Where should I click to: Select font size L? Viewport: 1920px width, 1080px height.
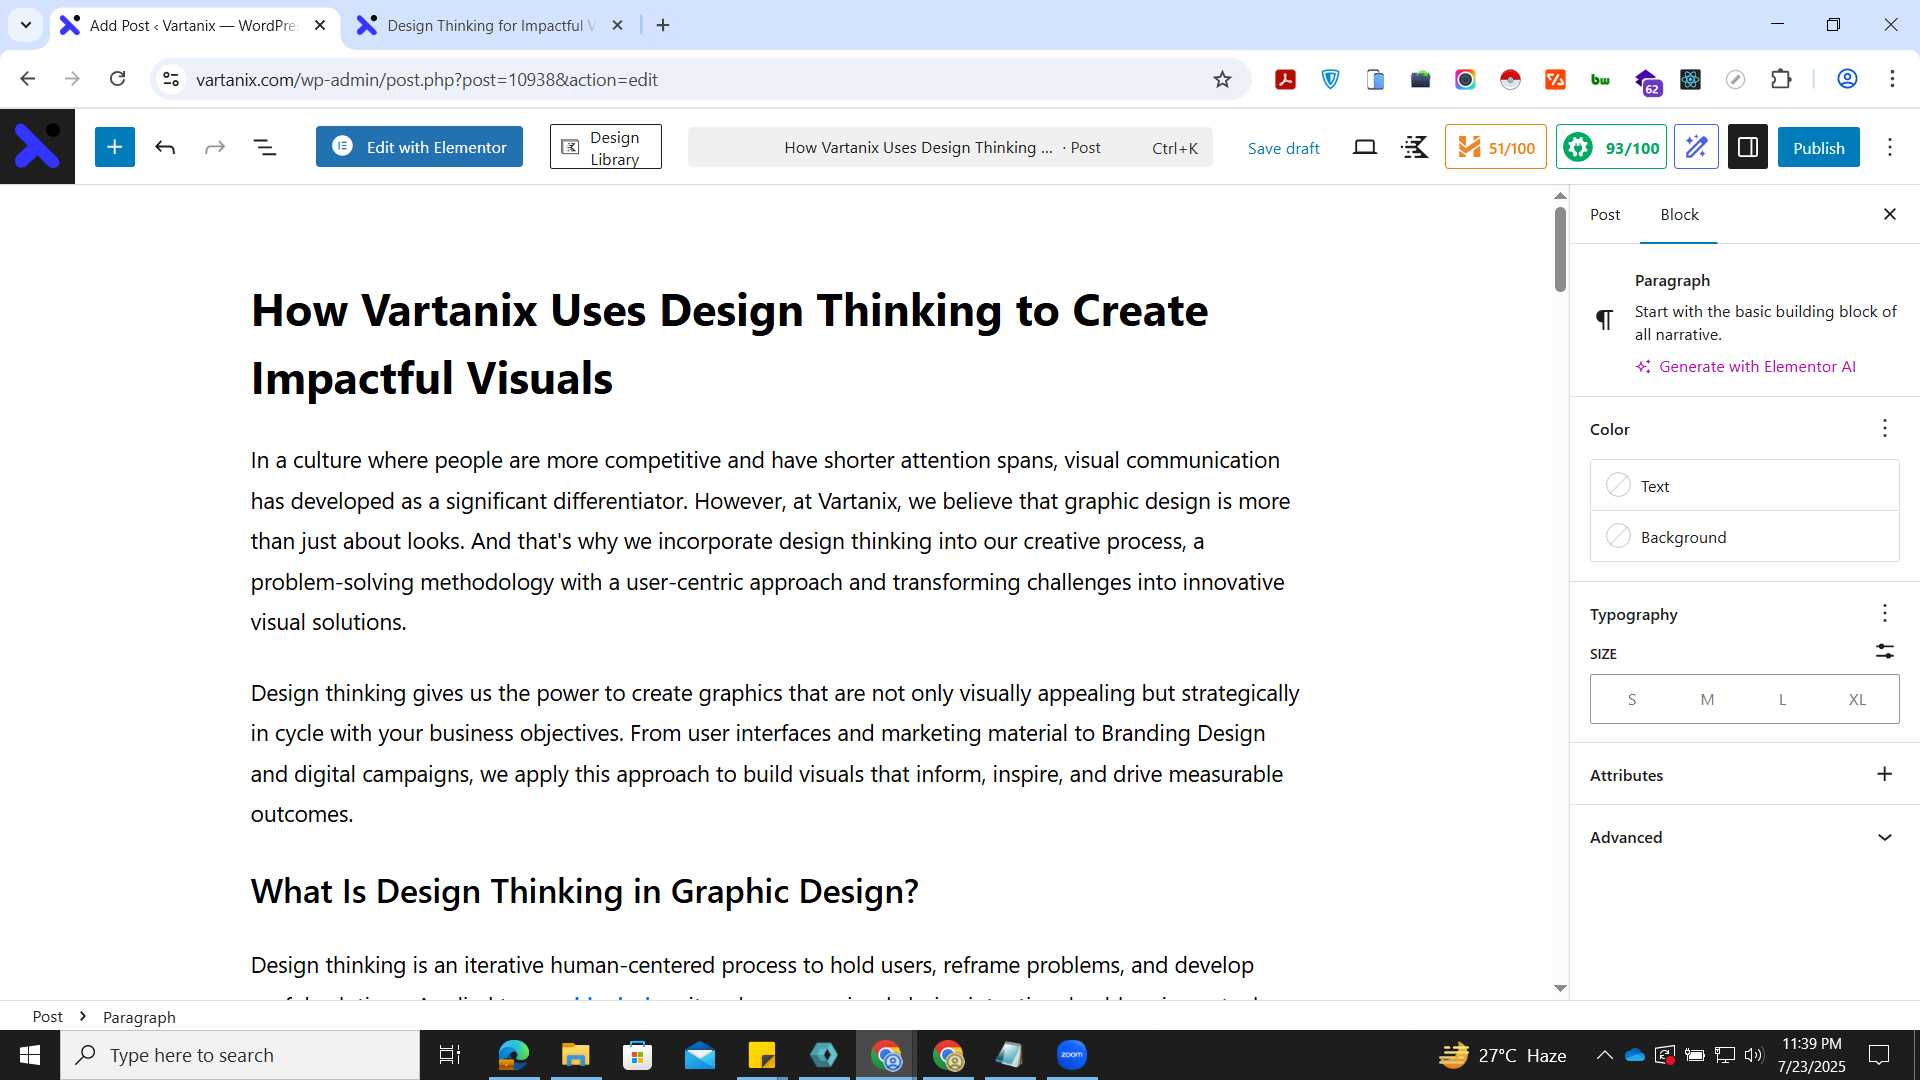pos(1782,699)
